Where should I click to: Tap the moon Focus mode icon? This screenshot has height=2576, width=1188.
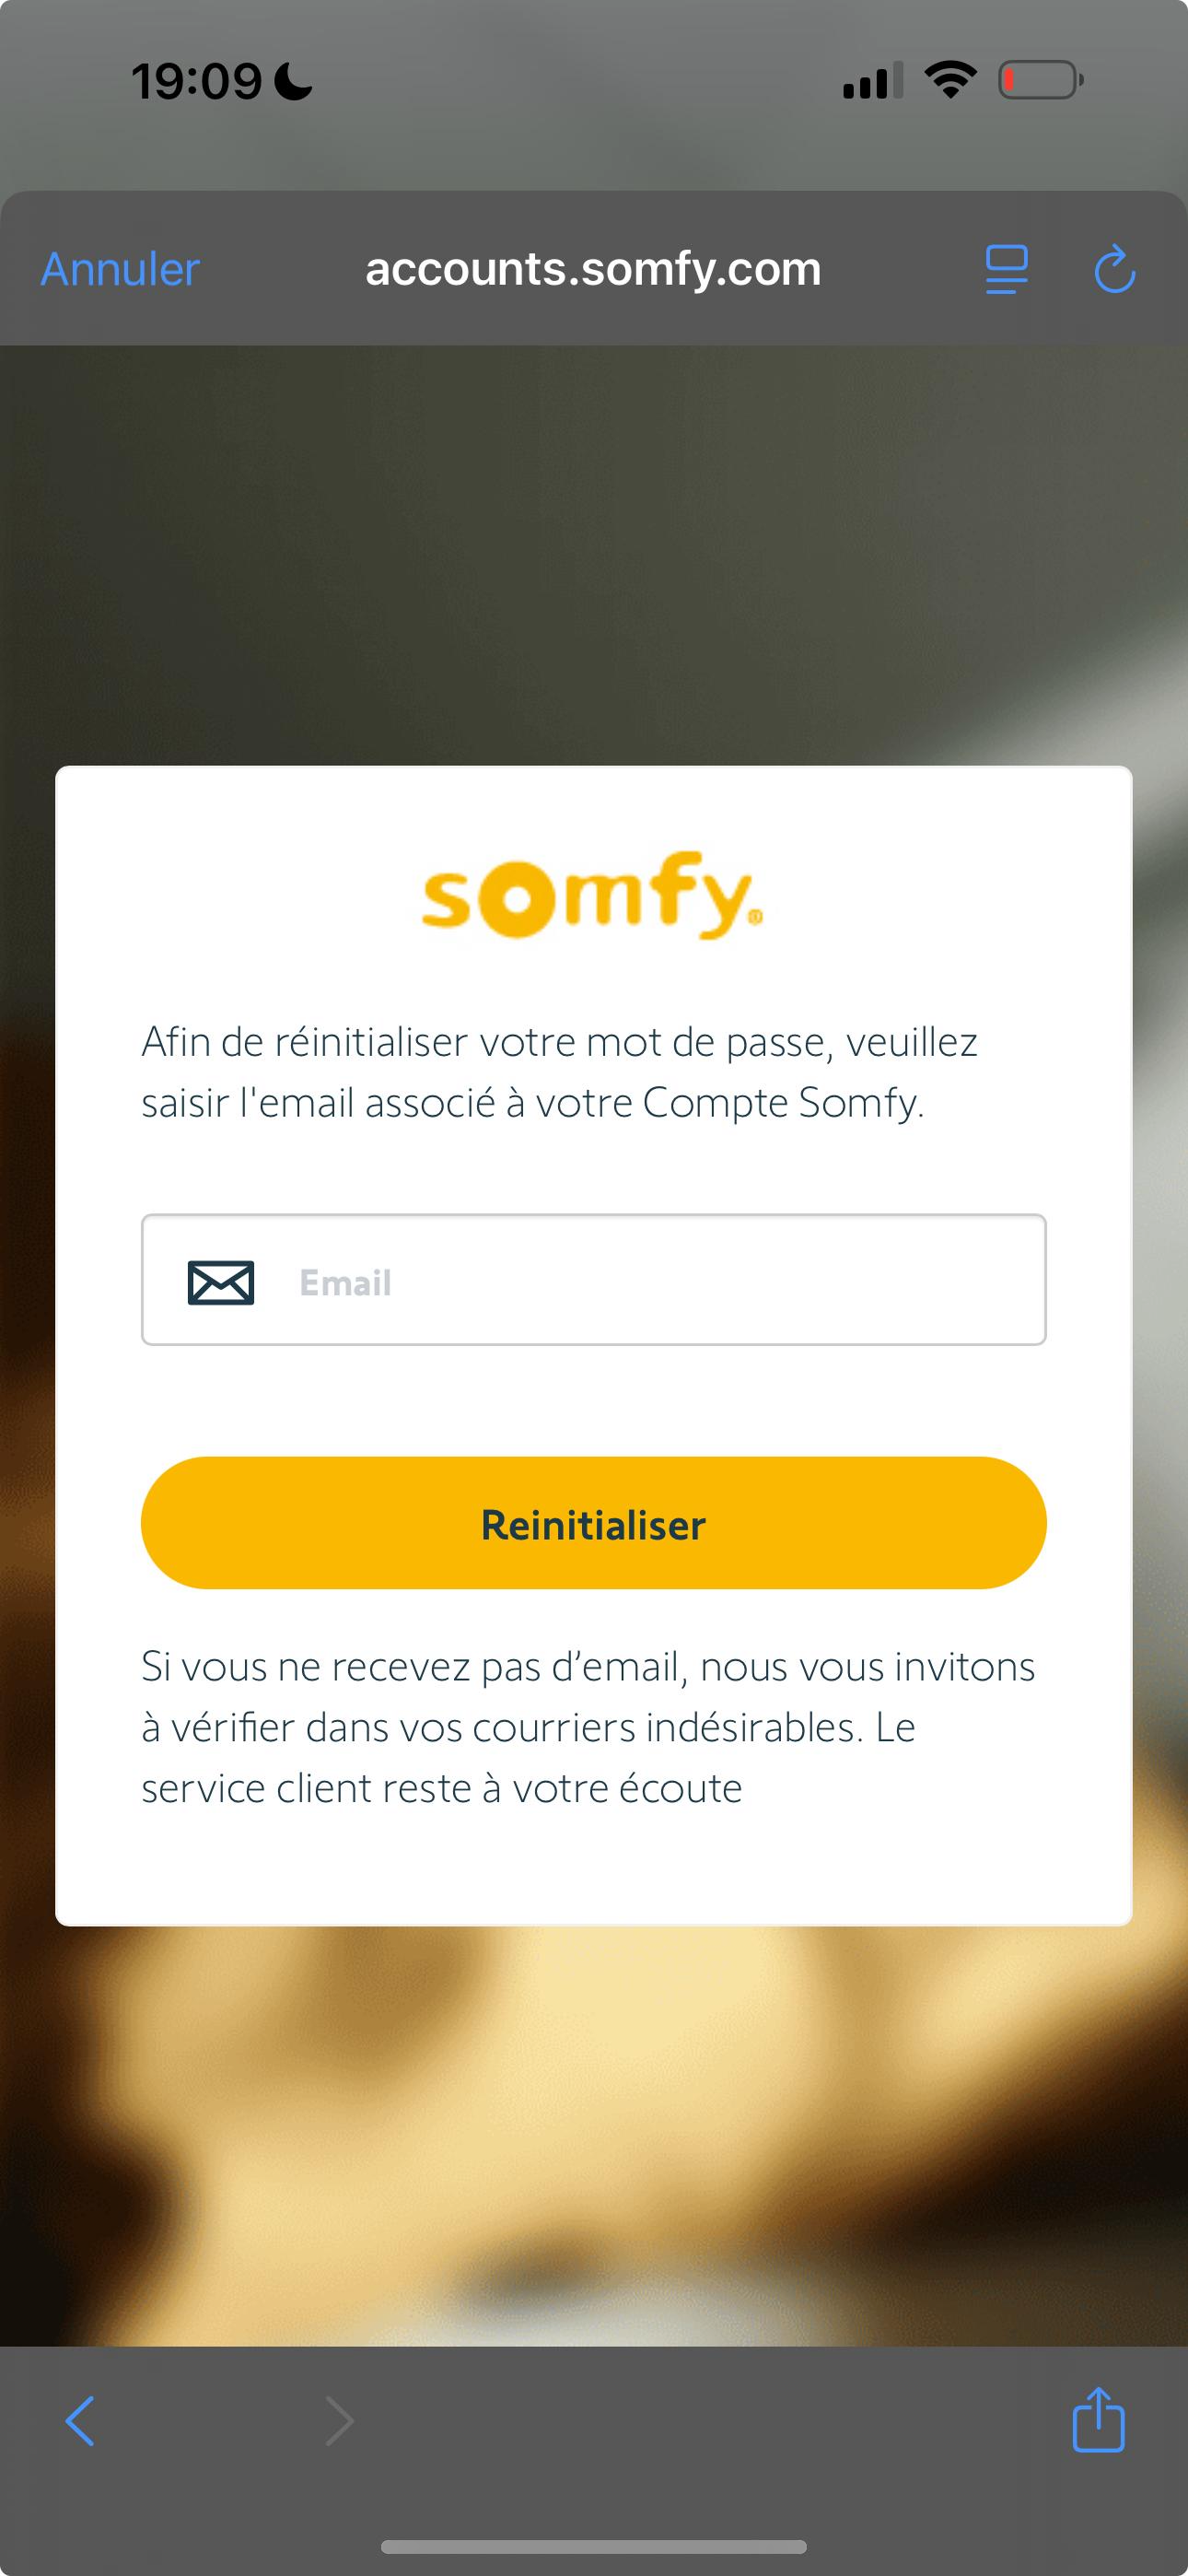tap(293, 81)
